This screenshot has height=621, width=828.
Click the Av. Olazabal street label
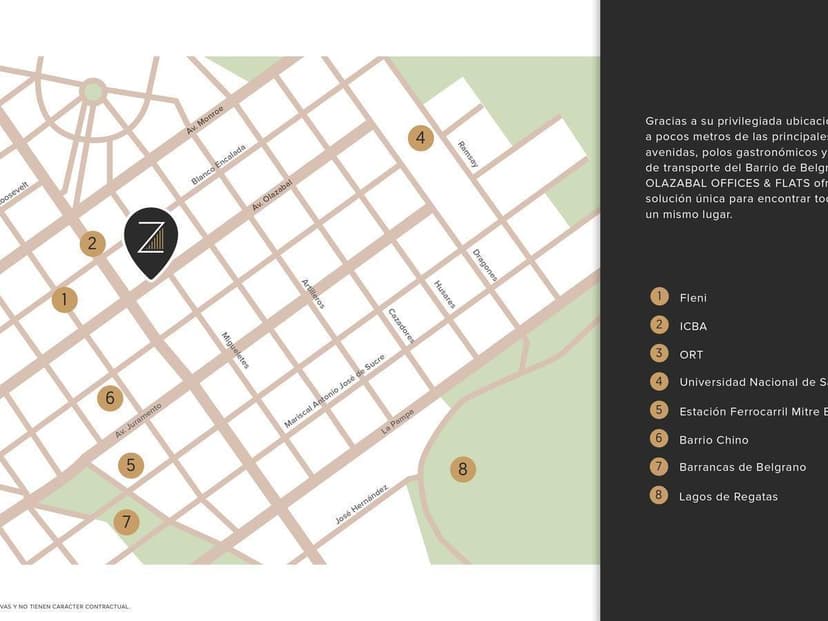272,196
